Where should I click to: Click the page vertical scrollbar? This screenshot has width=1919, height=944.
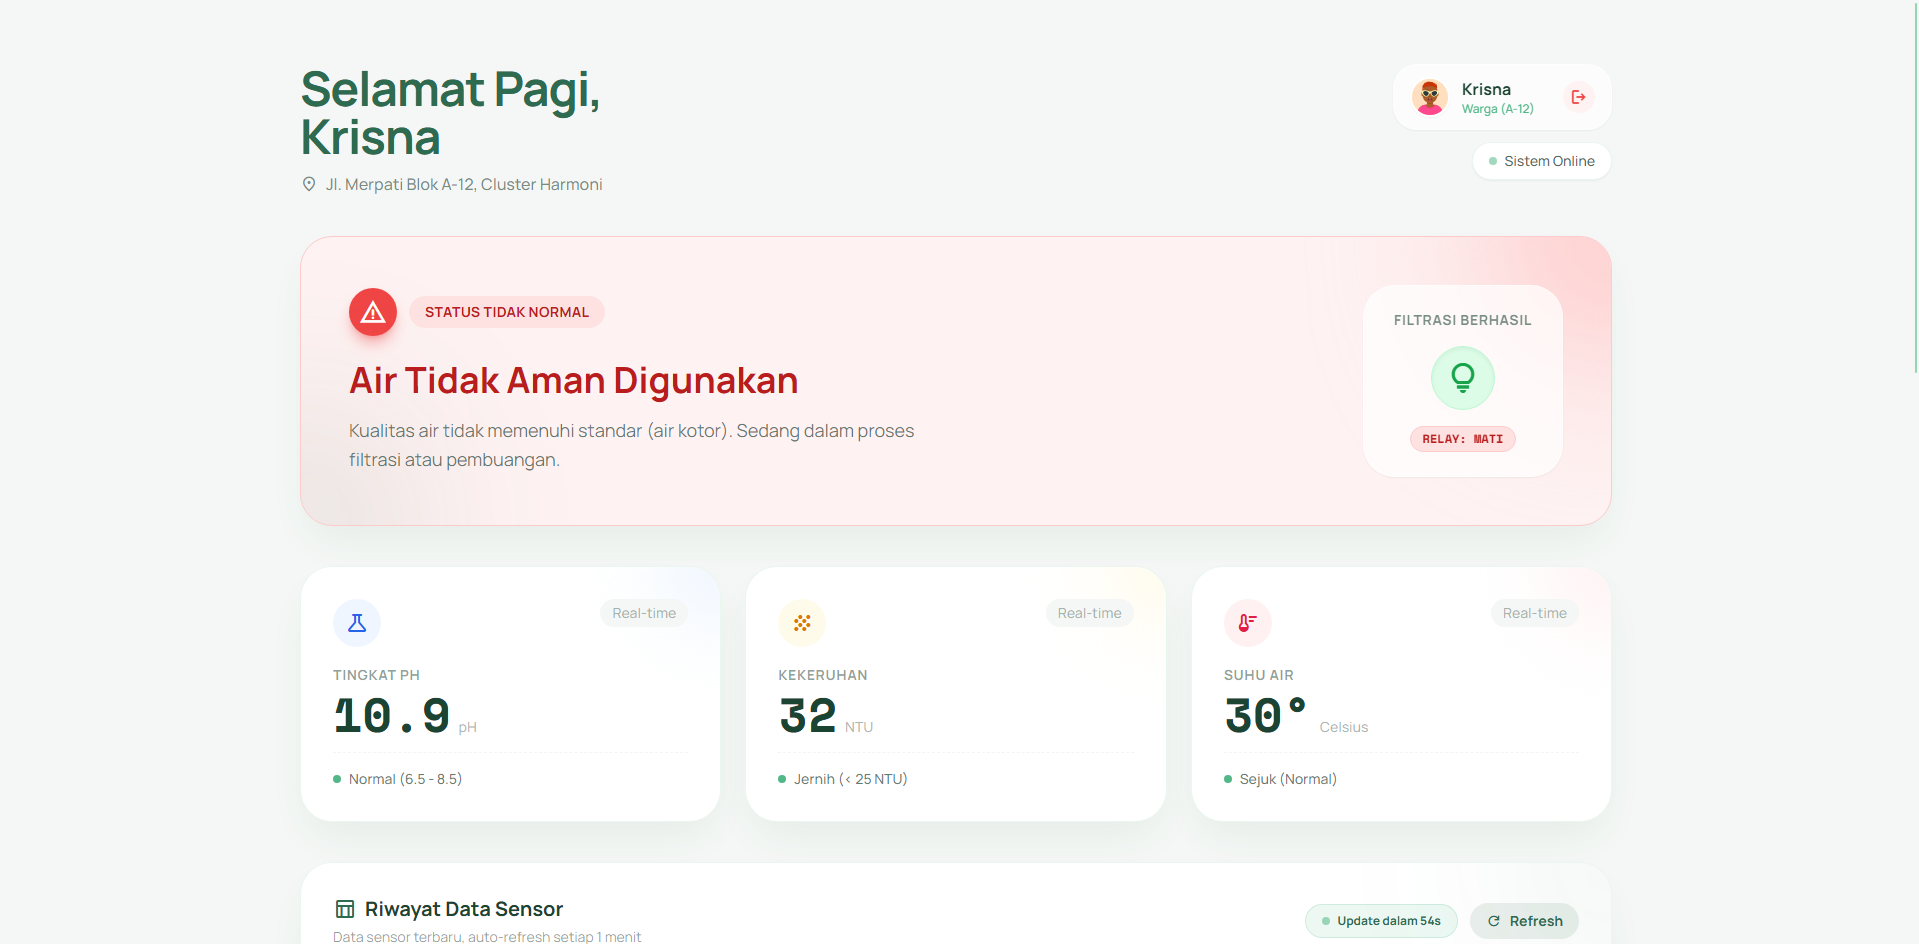coord(1915,187)
